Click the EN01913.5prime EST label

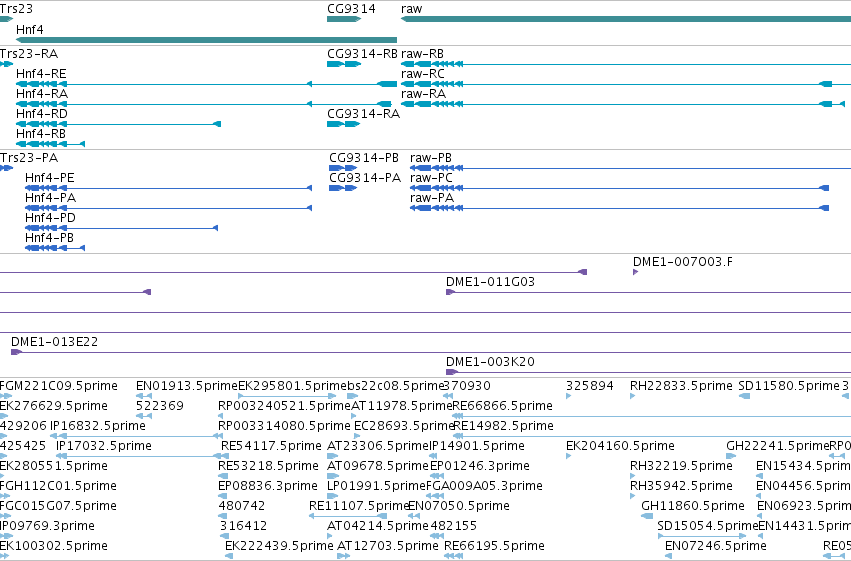pos(187,386)
